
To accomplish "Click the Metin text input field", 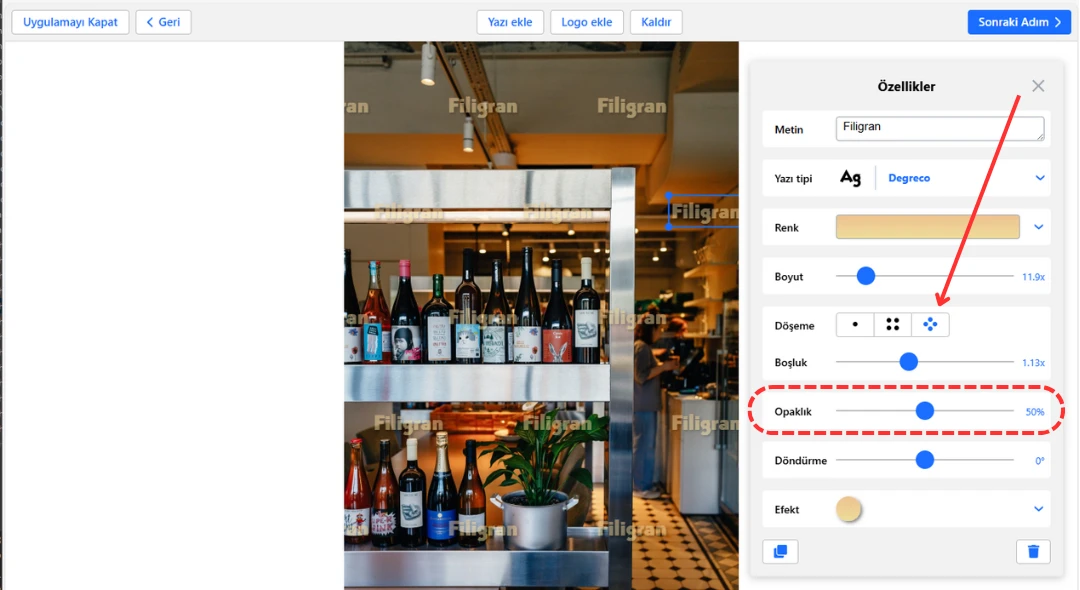I will pos(939,128).
